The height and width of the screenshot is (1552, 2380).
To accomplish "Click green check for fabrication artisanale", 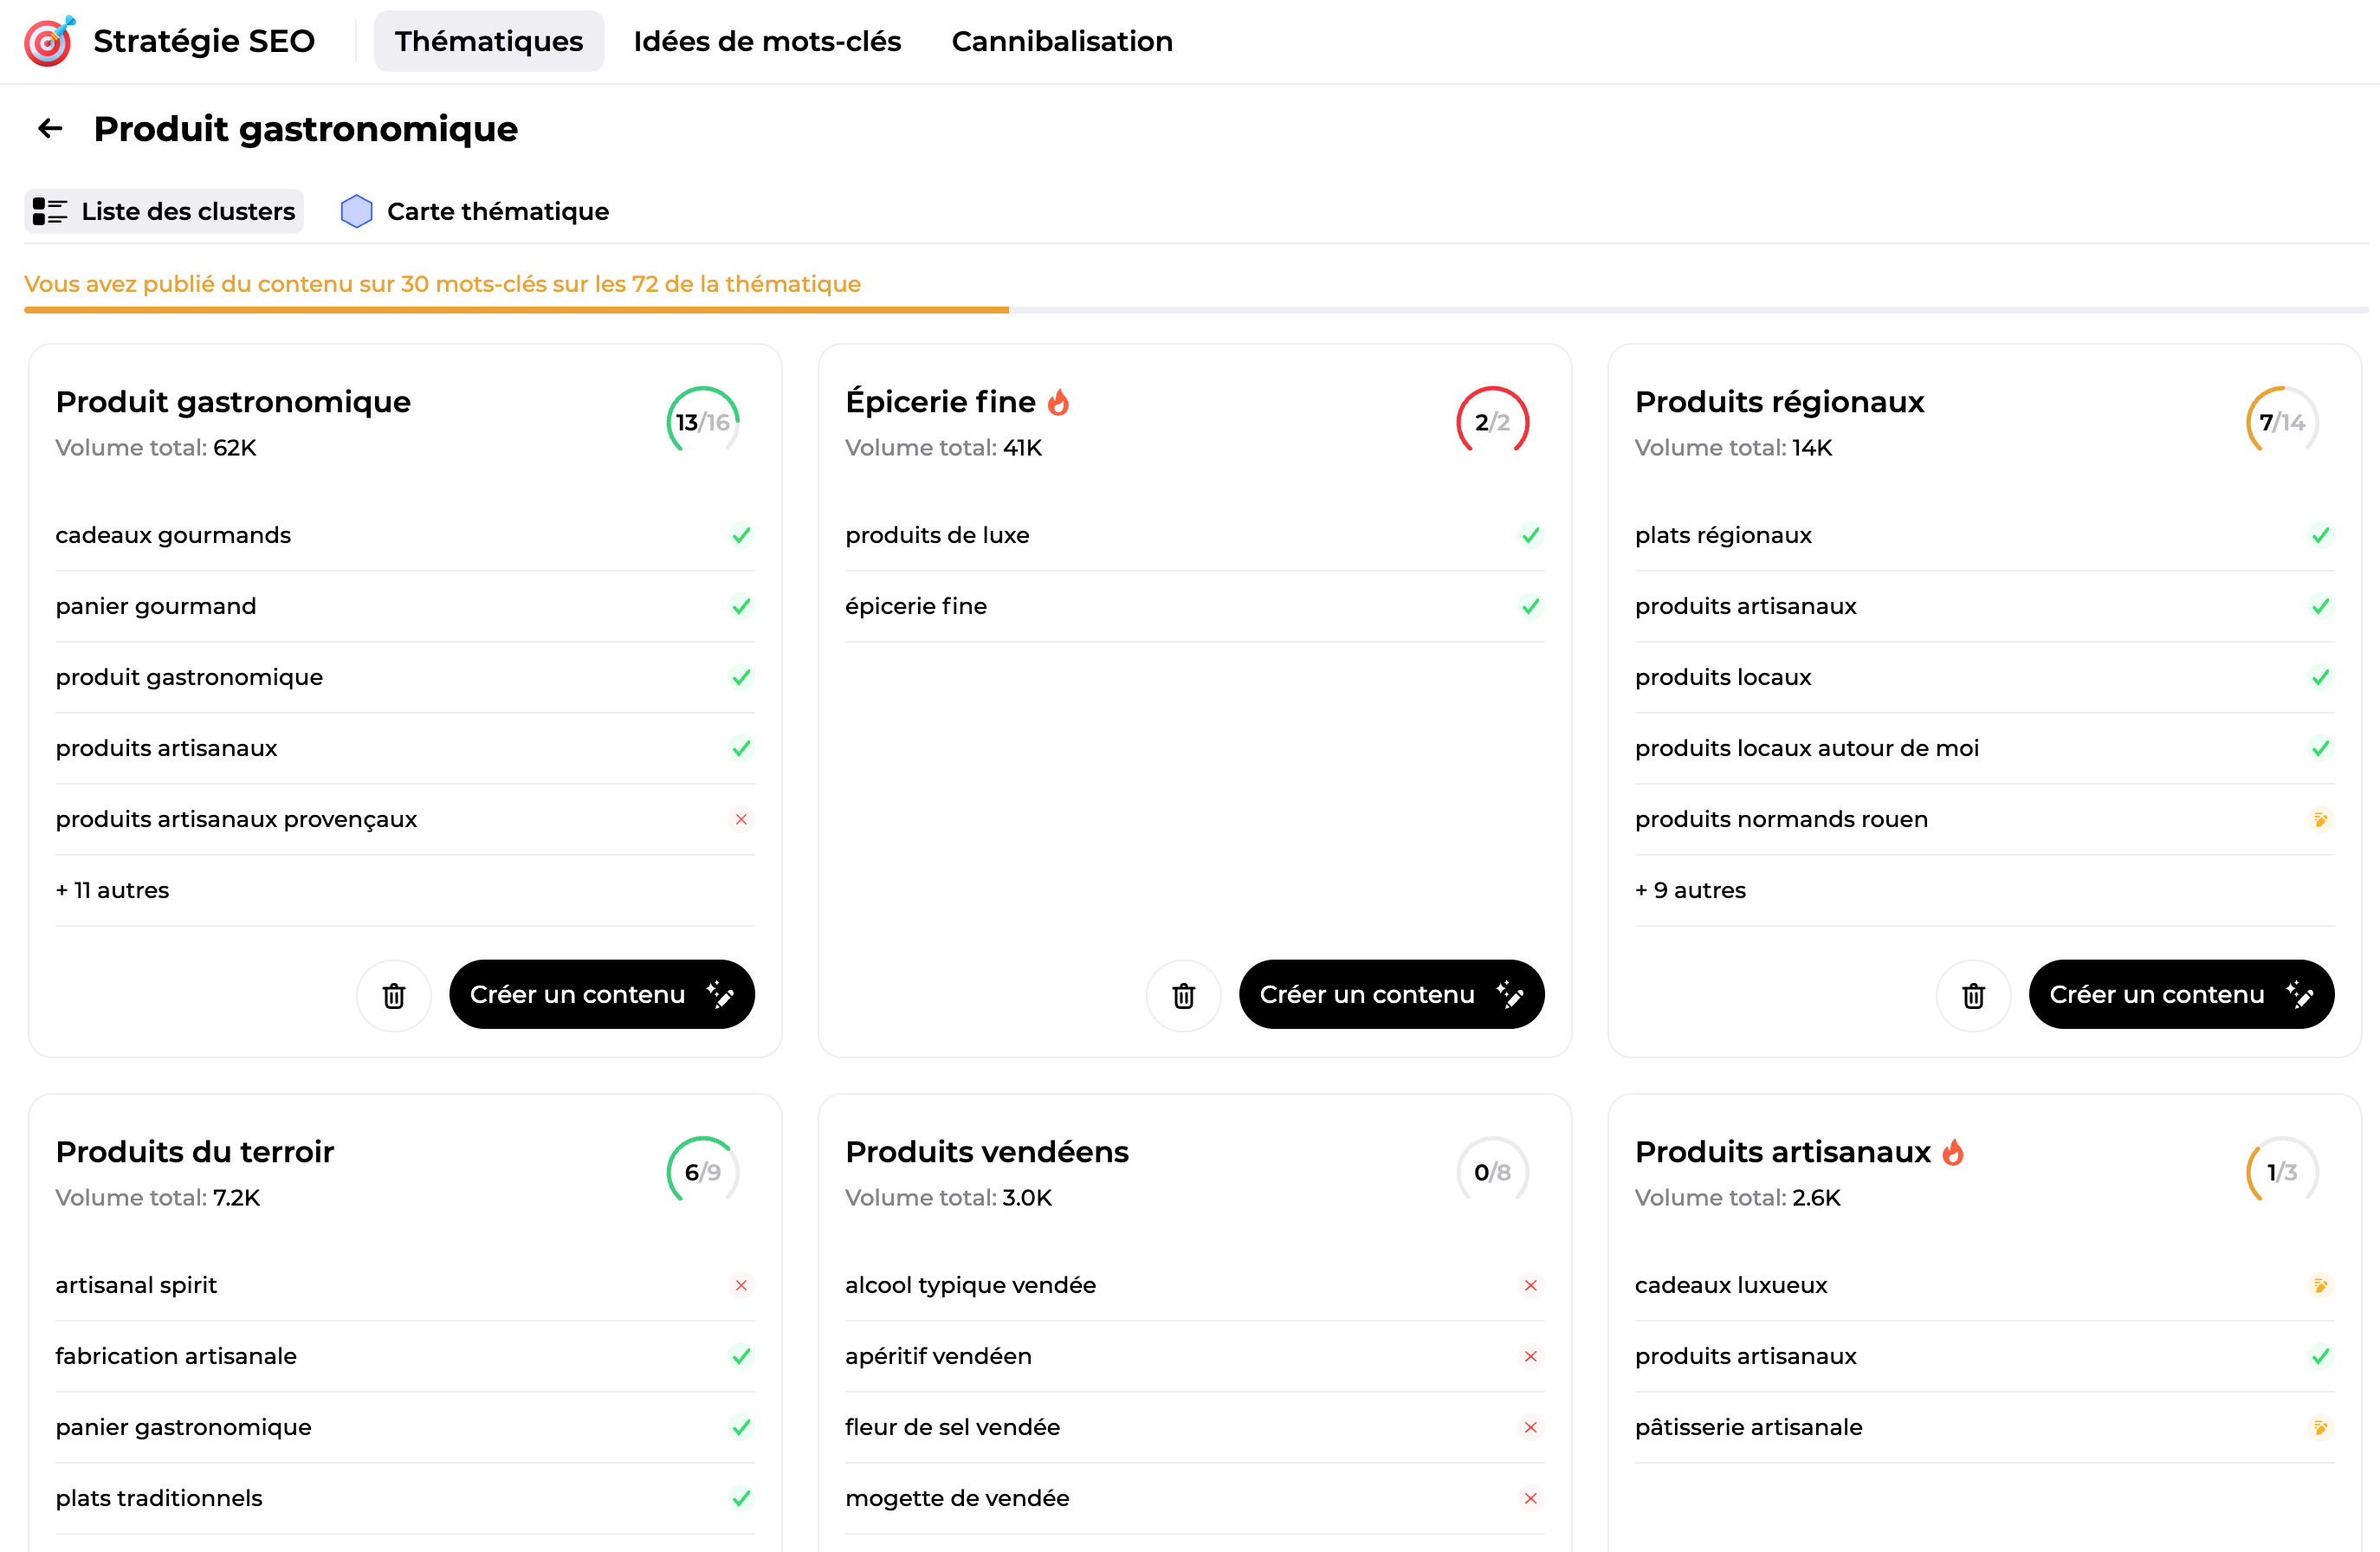I will click(x=741, y=1356).
